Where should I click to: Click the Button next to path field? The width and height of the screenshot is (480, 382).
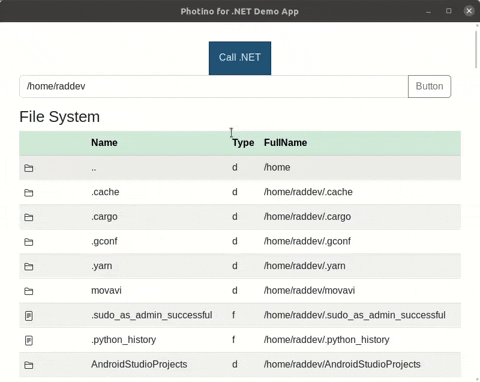tap(429, 86)
